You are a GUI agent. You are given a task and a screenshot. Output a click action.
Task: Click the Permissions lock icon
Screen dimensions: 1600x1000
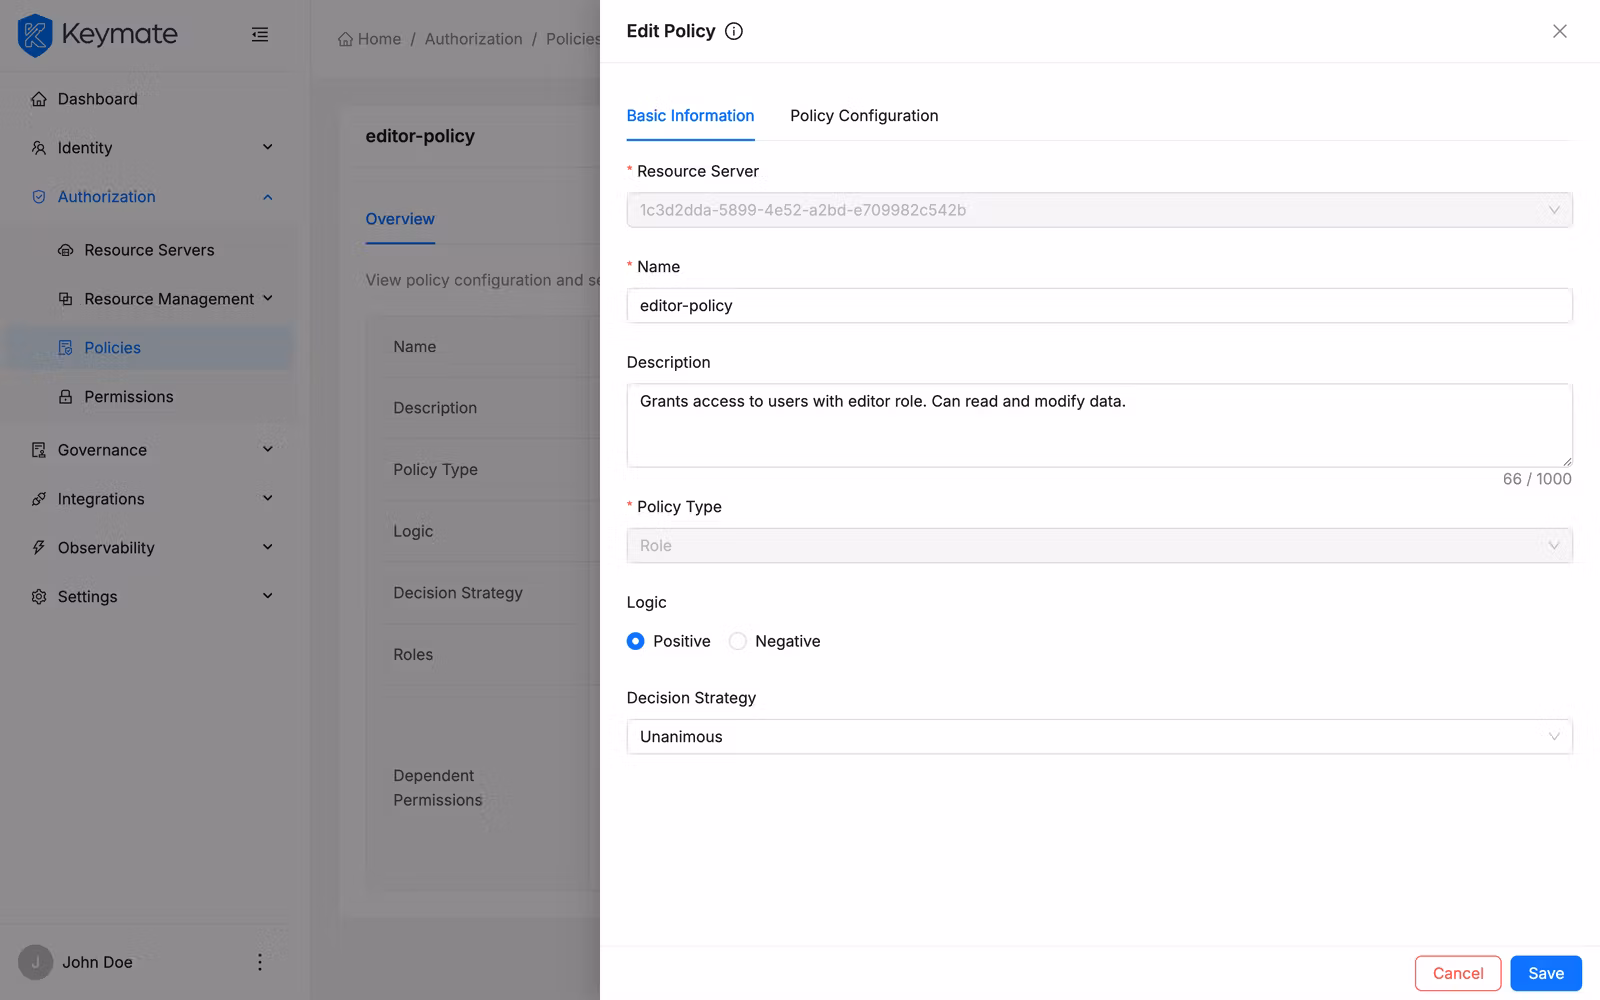[x=64, y=396]
